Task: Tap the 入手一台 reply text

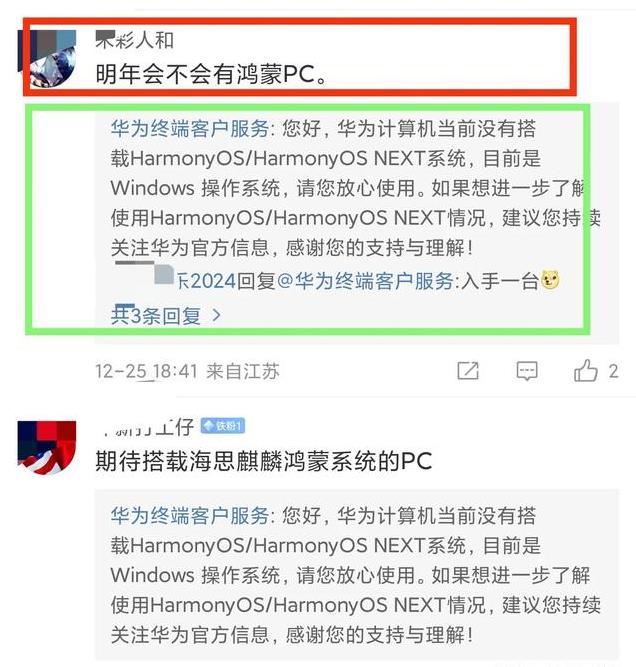Action: [x=499, y=281]
